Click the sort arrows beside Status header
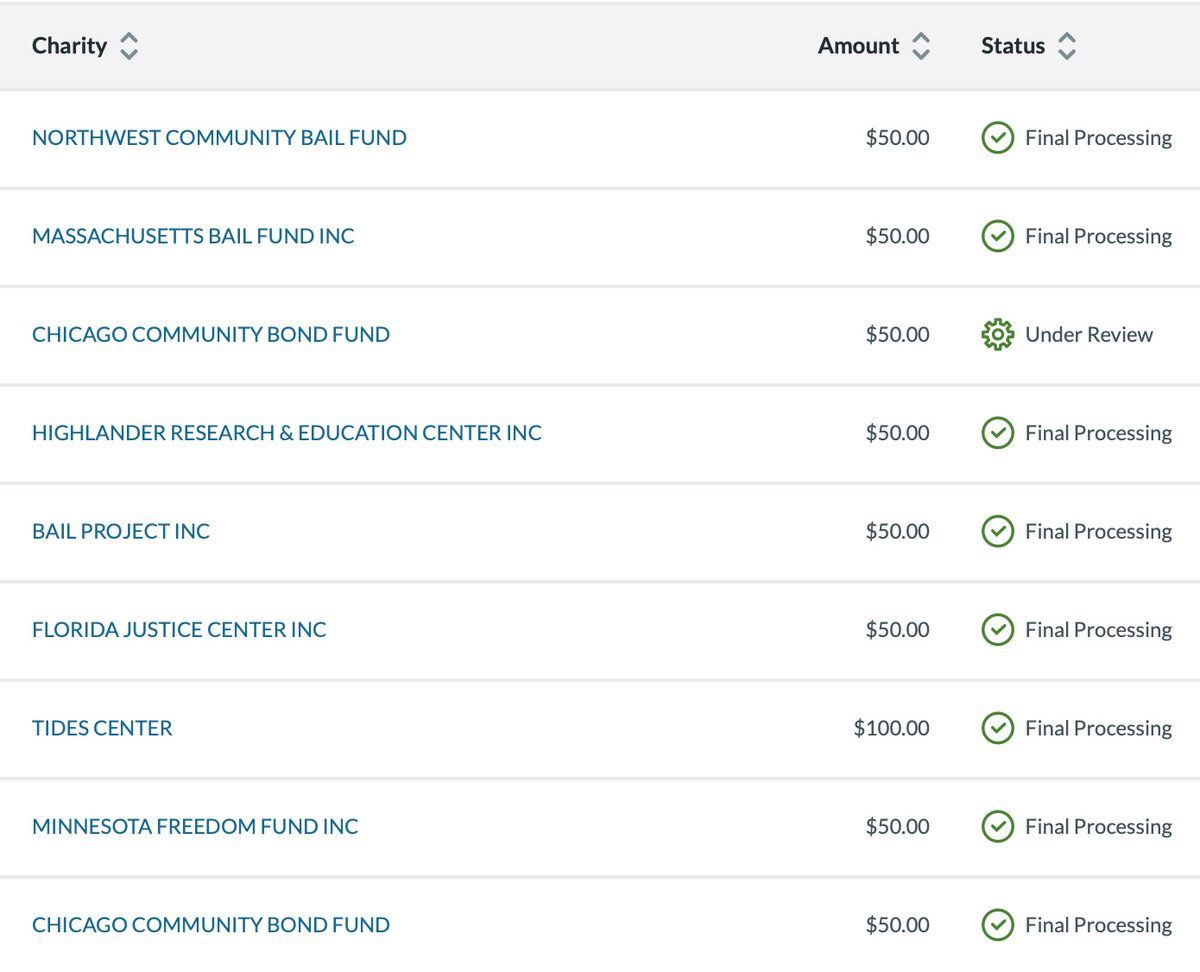The image size is (1200, 972). click(x=1067, y=46)
